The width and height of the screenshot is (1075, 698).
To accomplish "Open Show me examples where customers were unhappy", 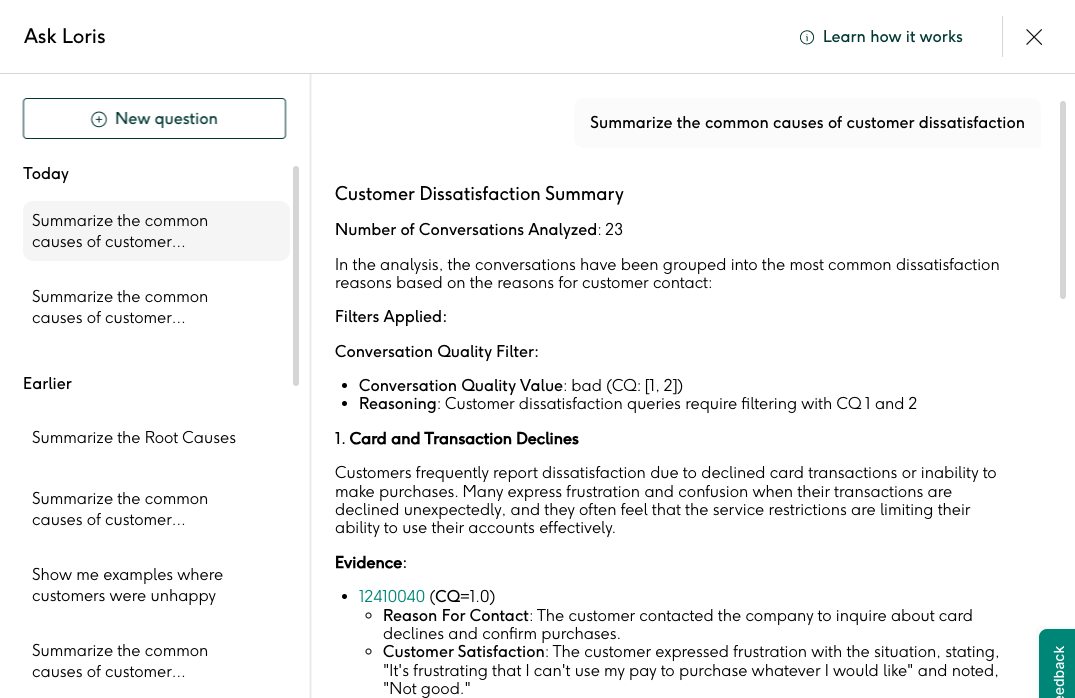I will pos(156,585).
